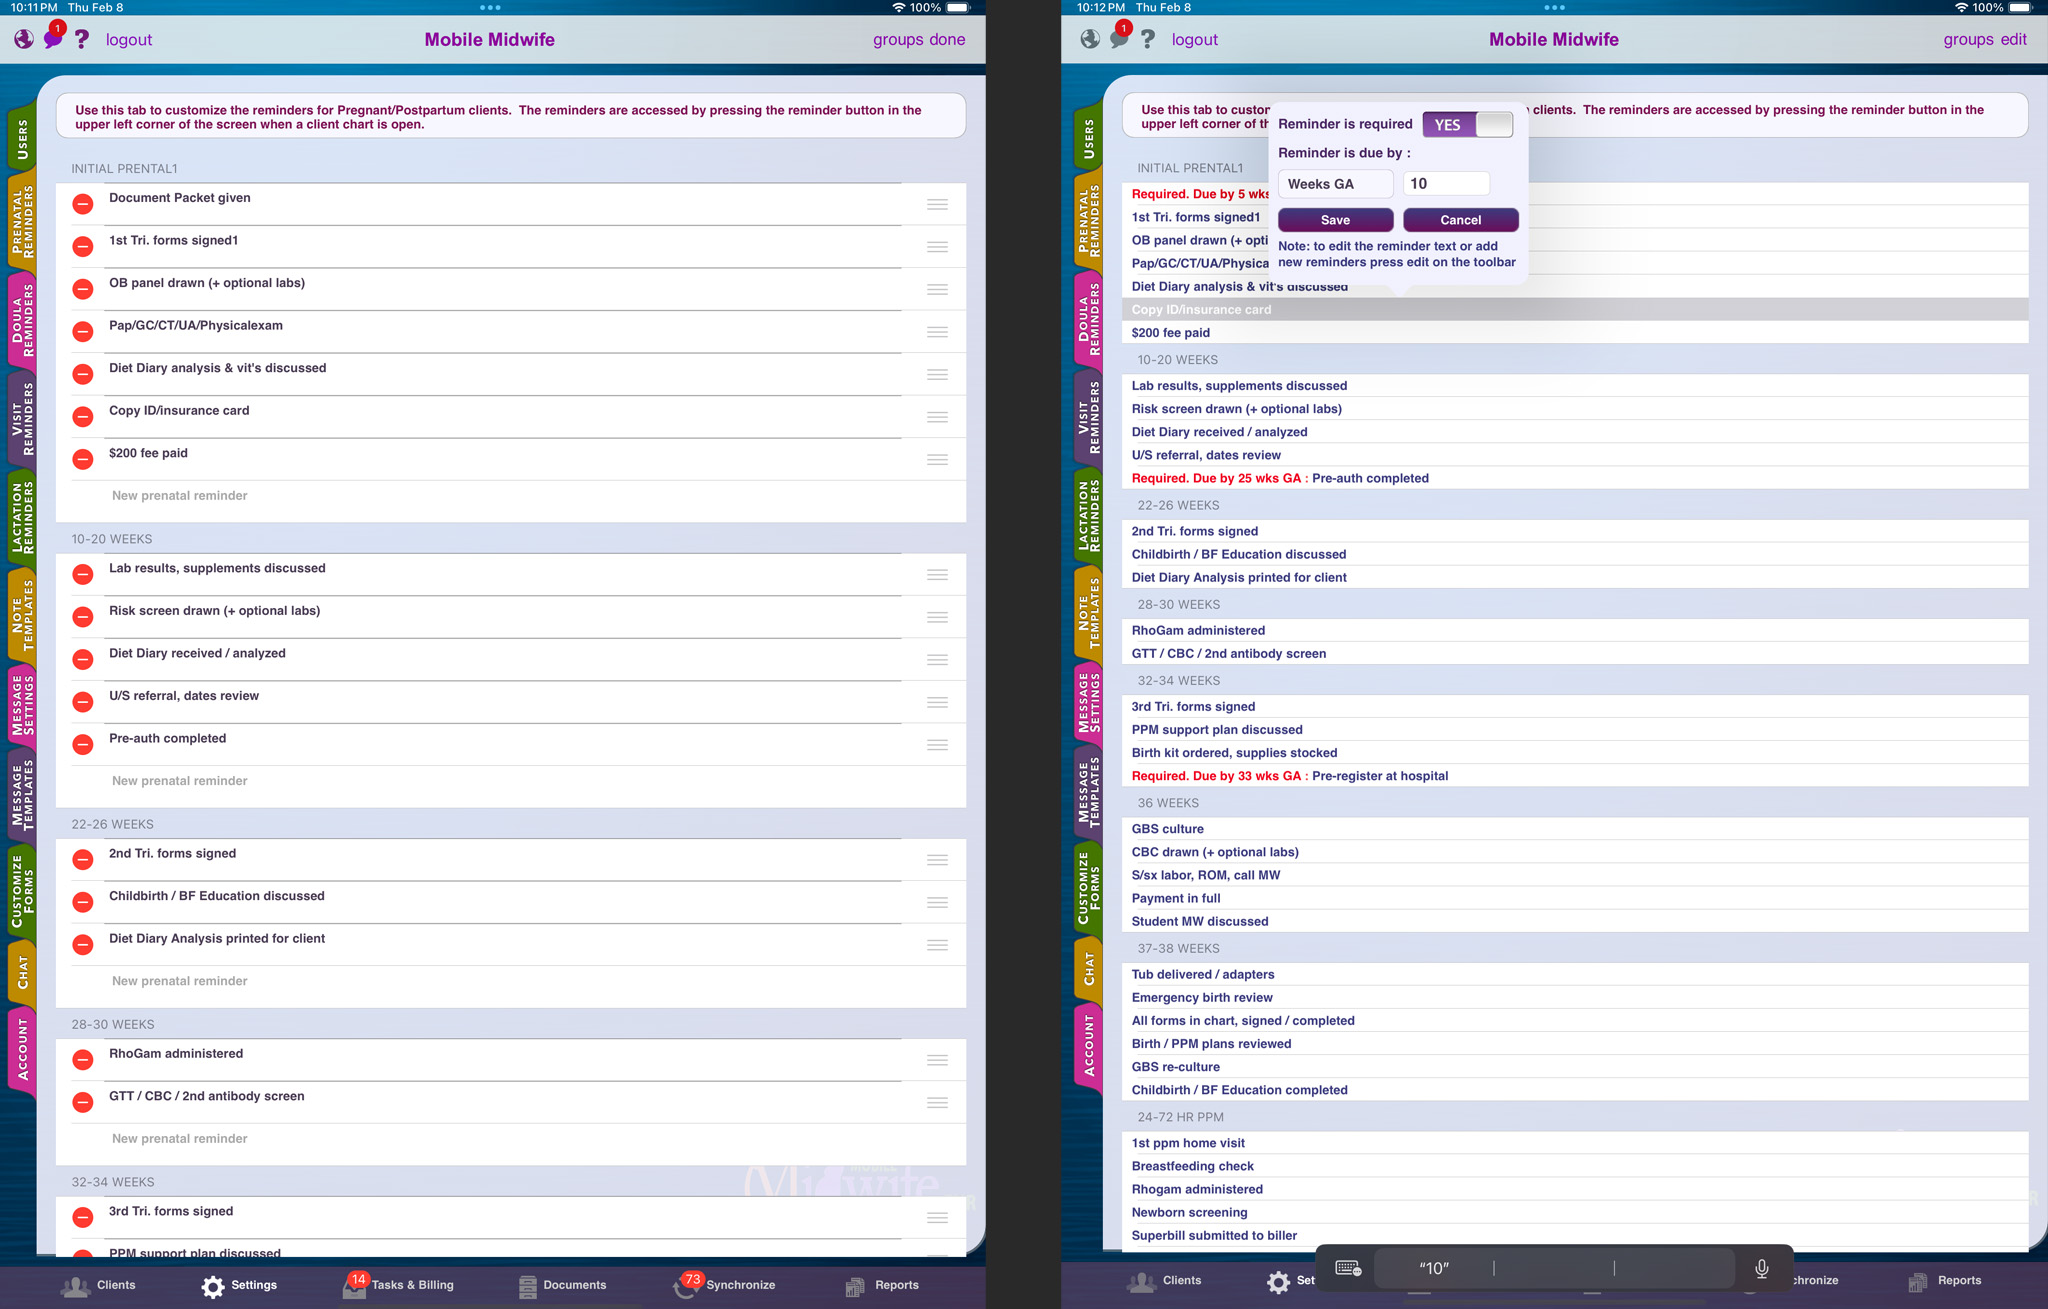Open help question mark in left window

click(x=82, y=39)
